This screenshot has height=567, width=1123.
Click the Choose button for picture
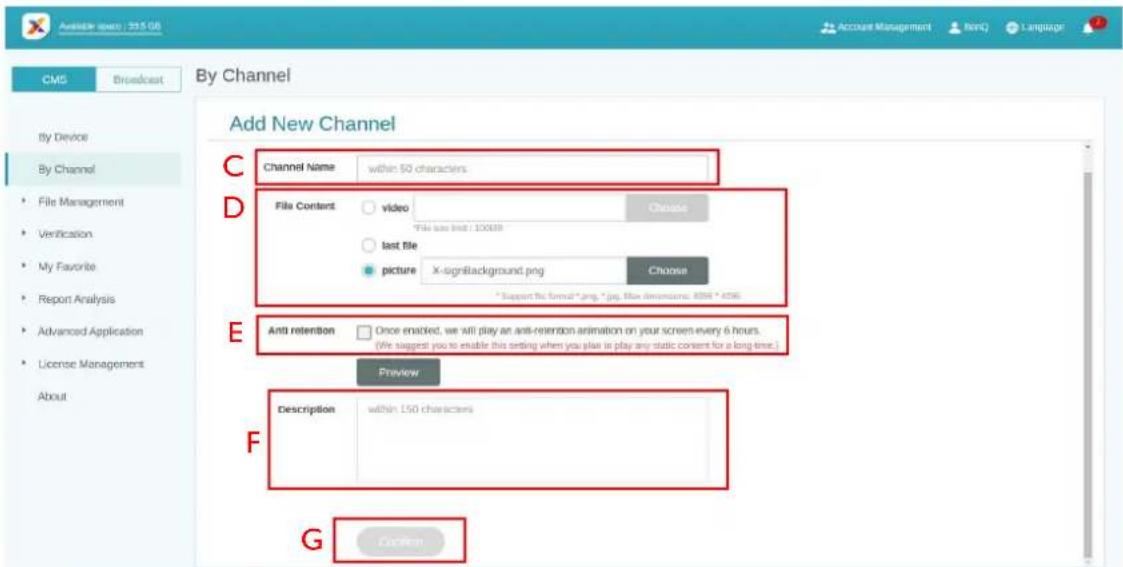point(667,271)
